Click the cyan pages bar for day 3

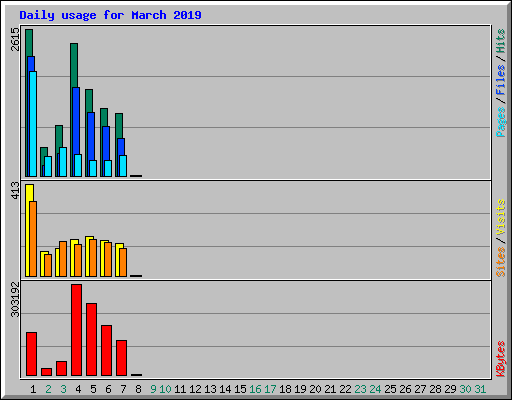63,162
